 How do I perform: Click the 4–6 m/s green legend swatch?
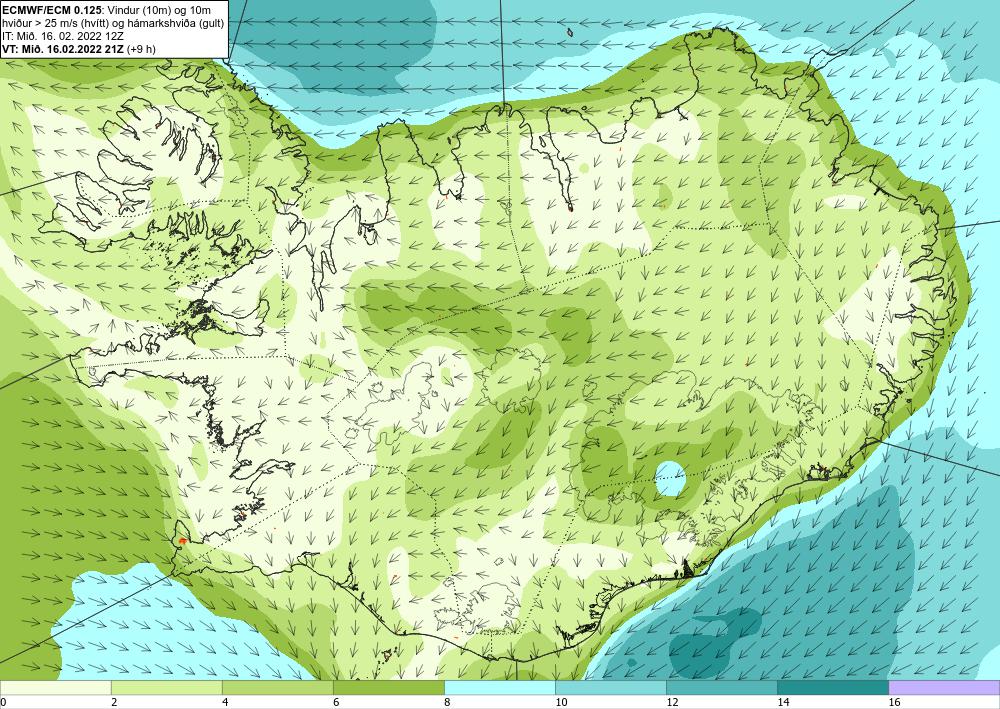pos(277,687)
